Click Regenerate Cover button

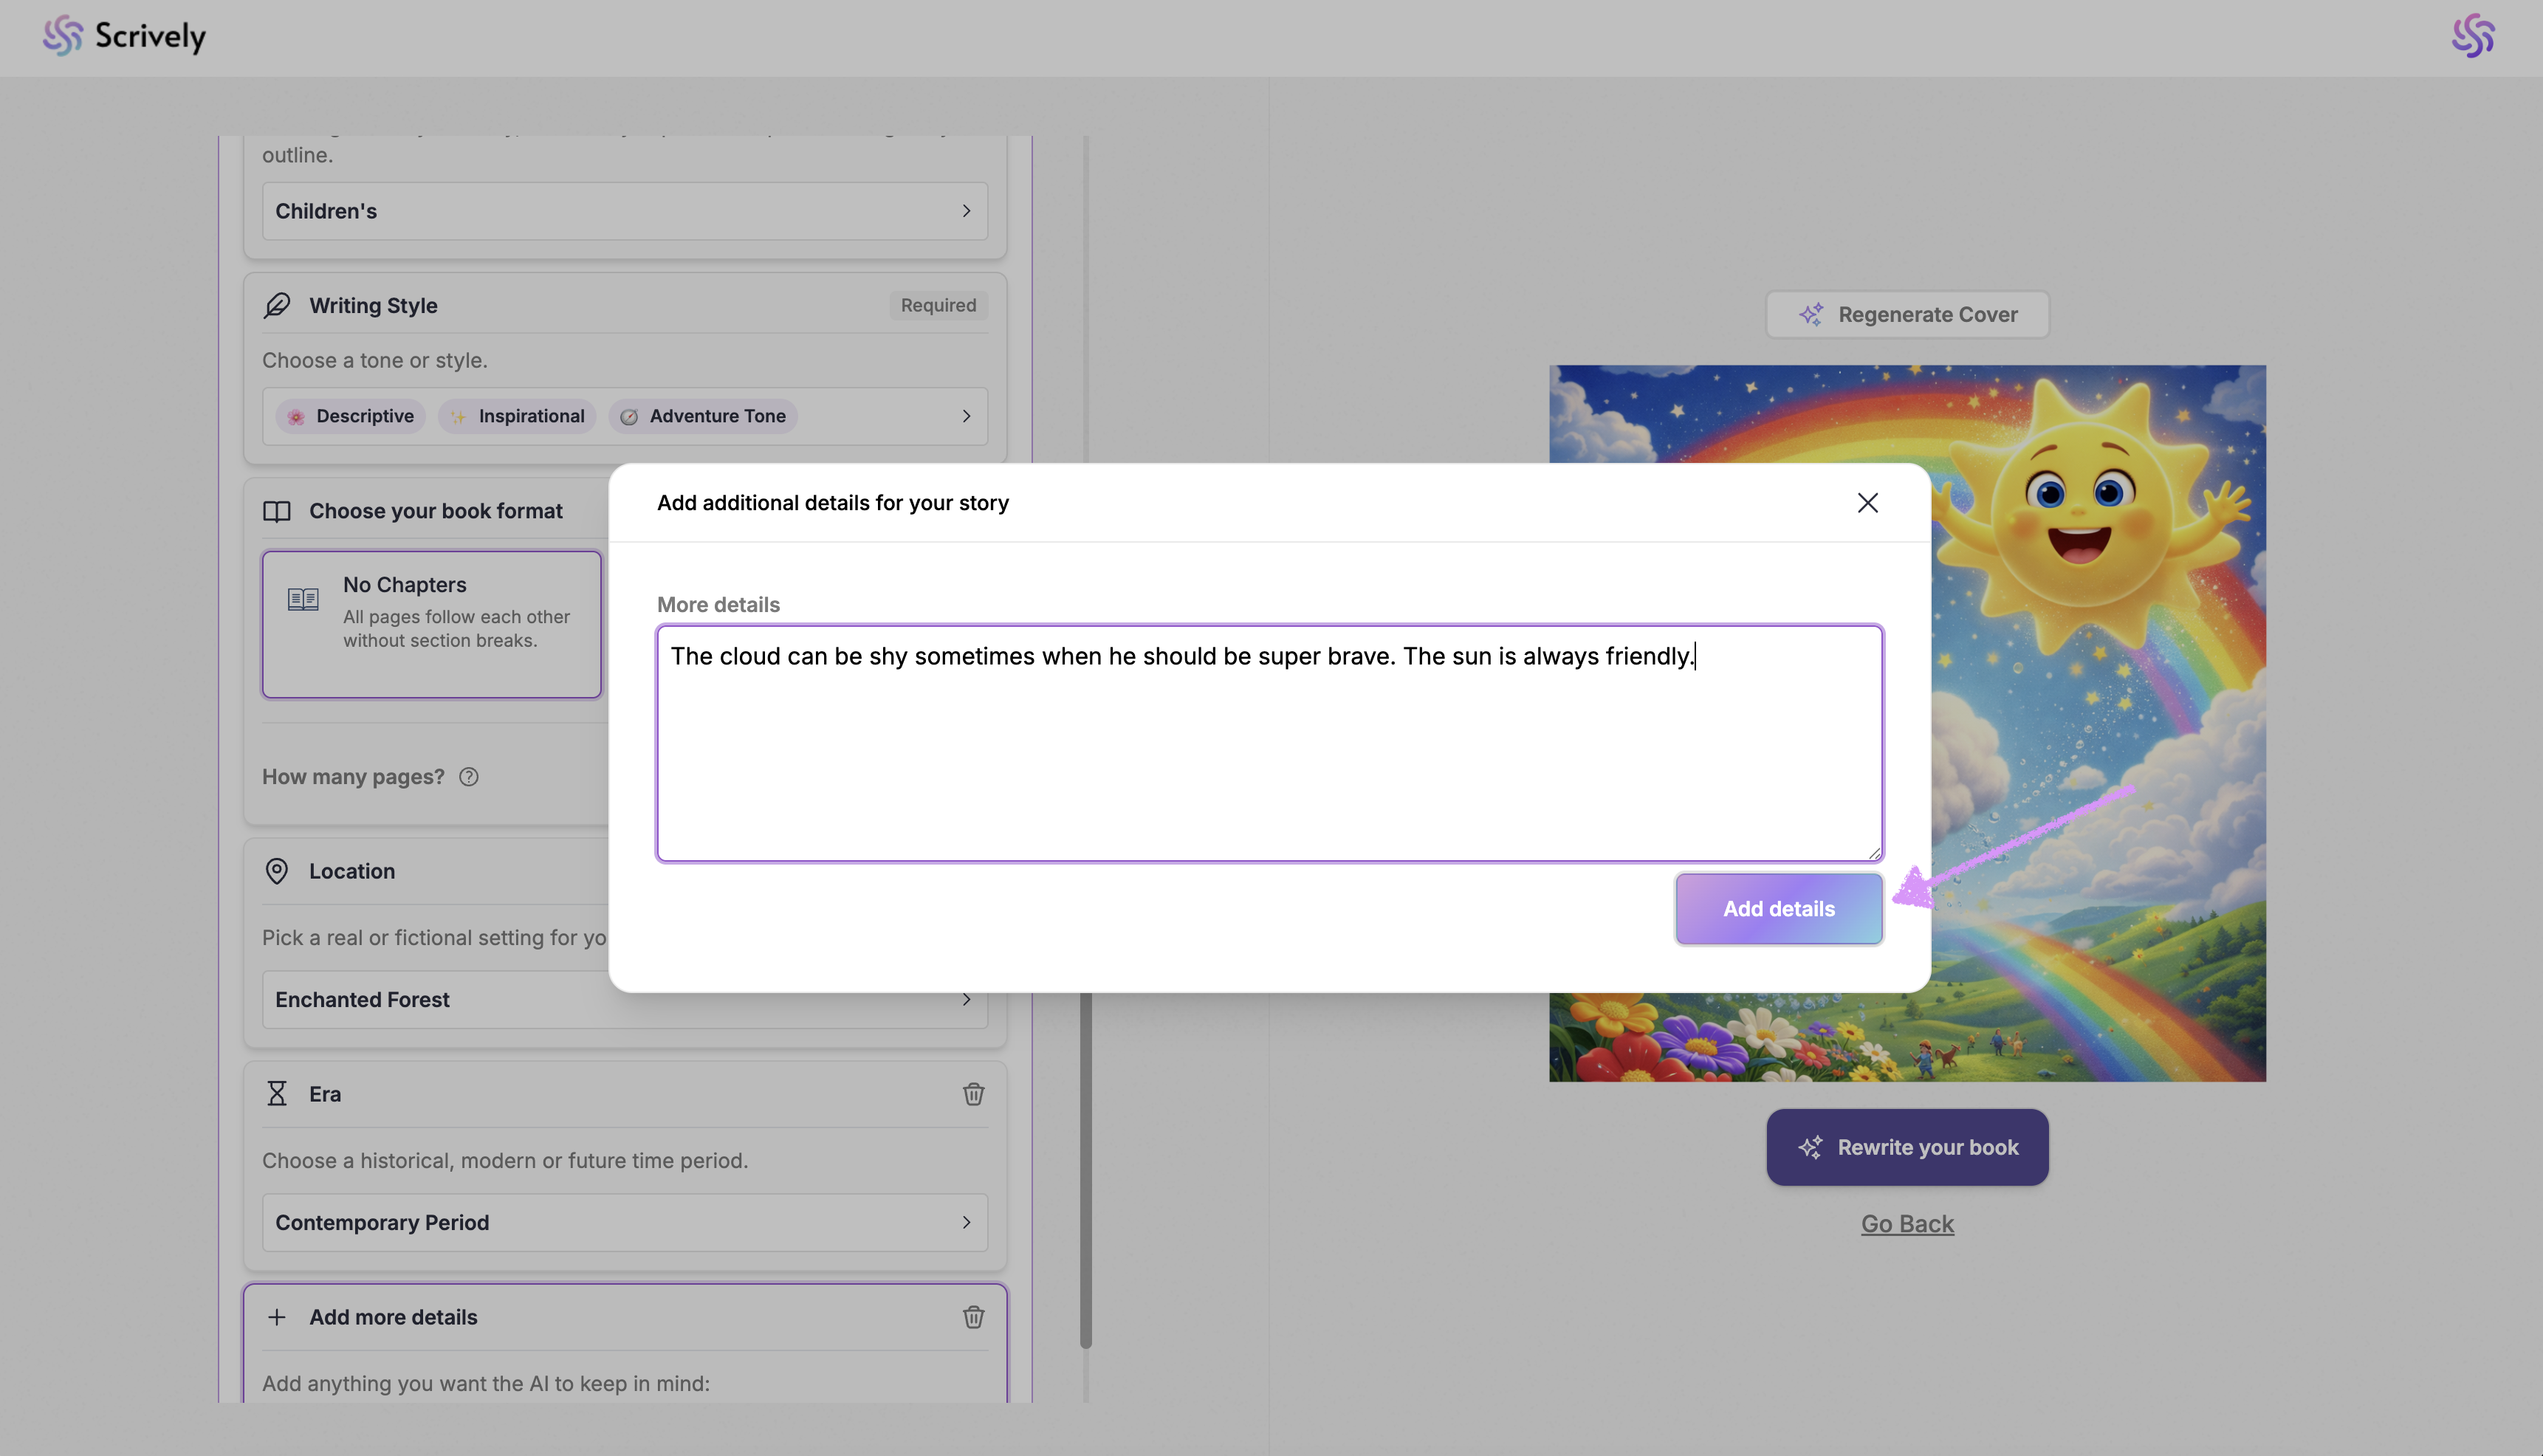1907,315
